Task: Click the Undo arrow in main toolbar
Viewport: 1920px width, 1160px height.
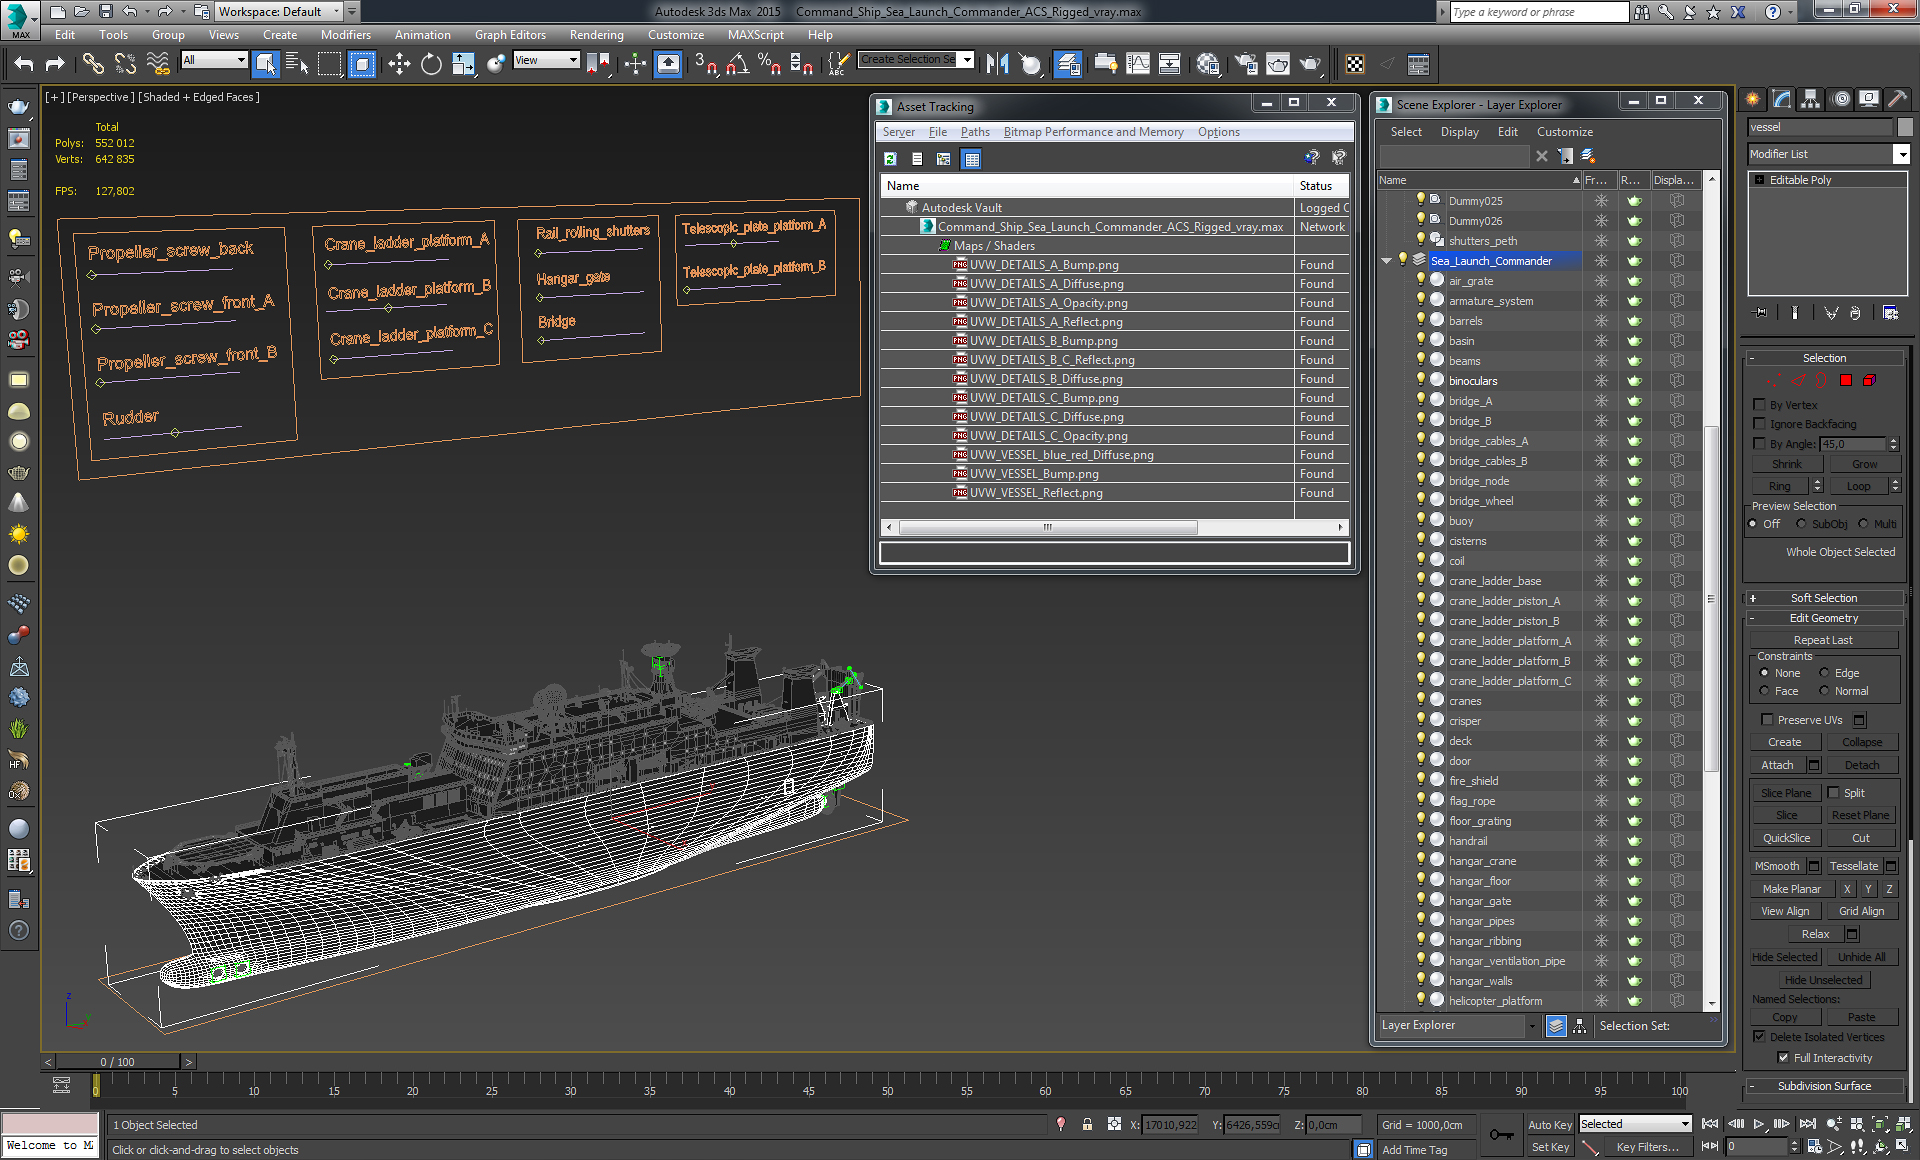Action: 24,64
